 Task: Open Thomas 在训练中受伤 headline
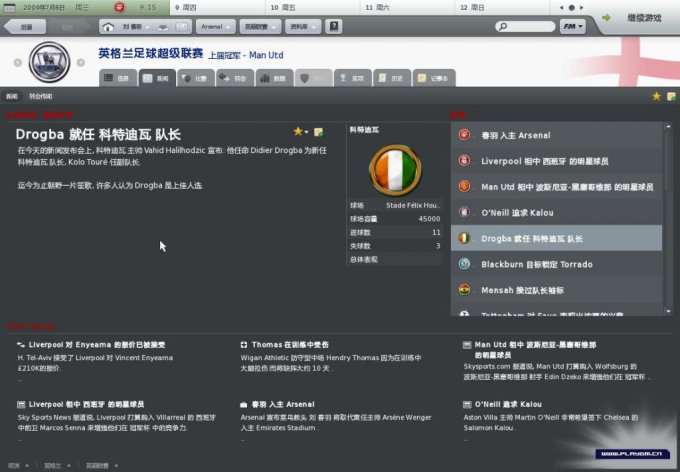tap(290, 345)
